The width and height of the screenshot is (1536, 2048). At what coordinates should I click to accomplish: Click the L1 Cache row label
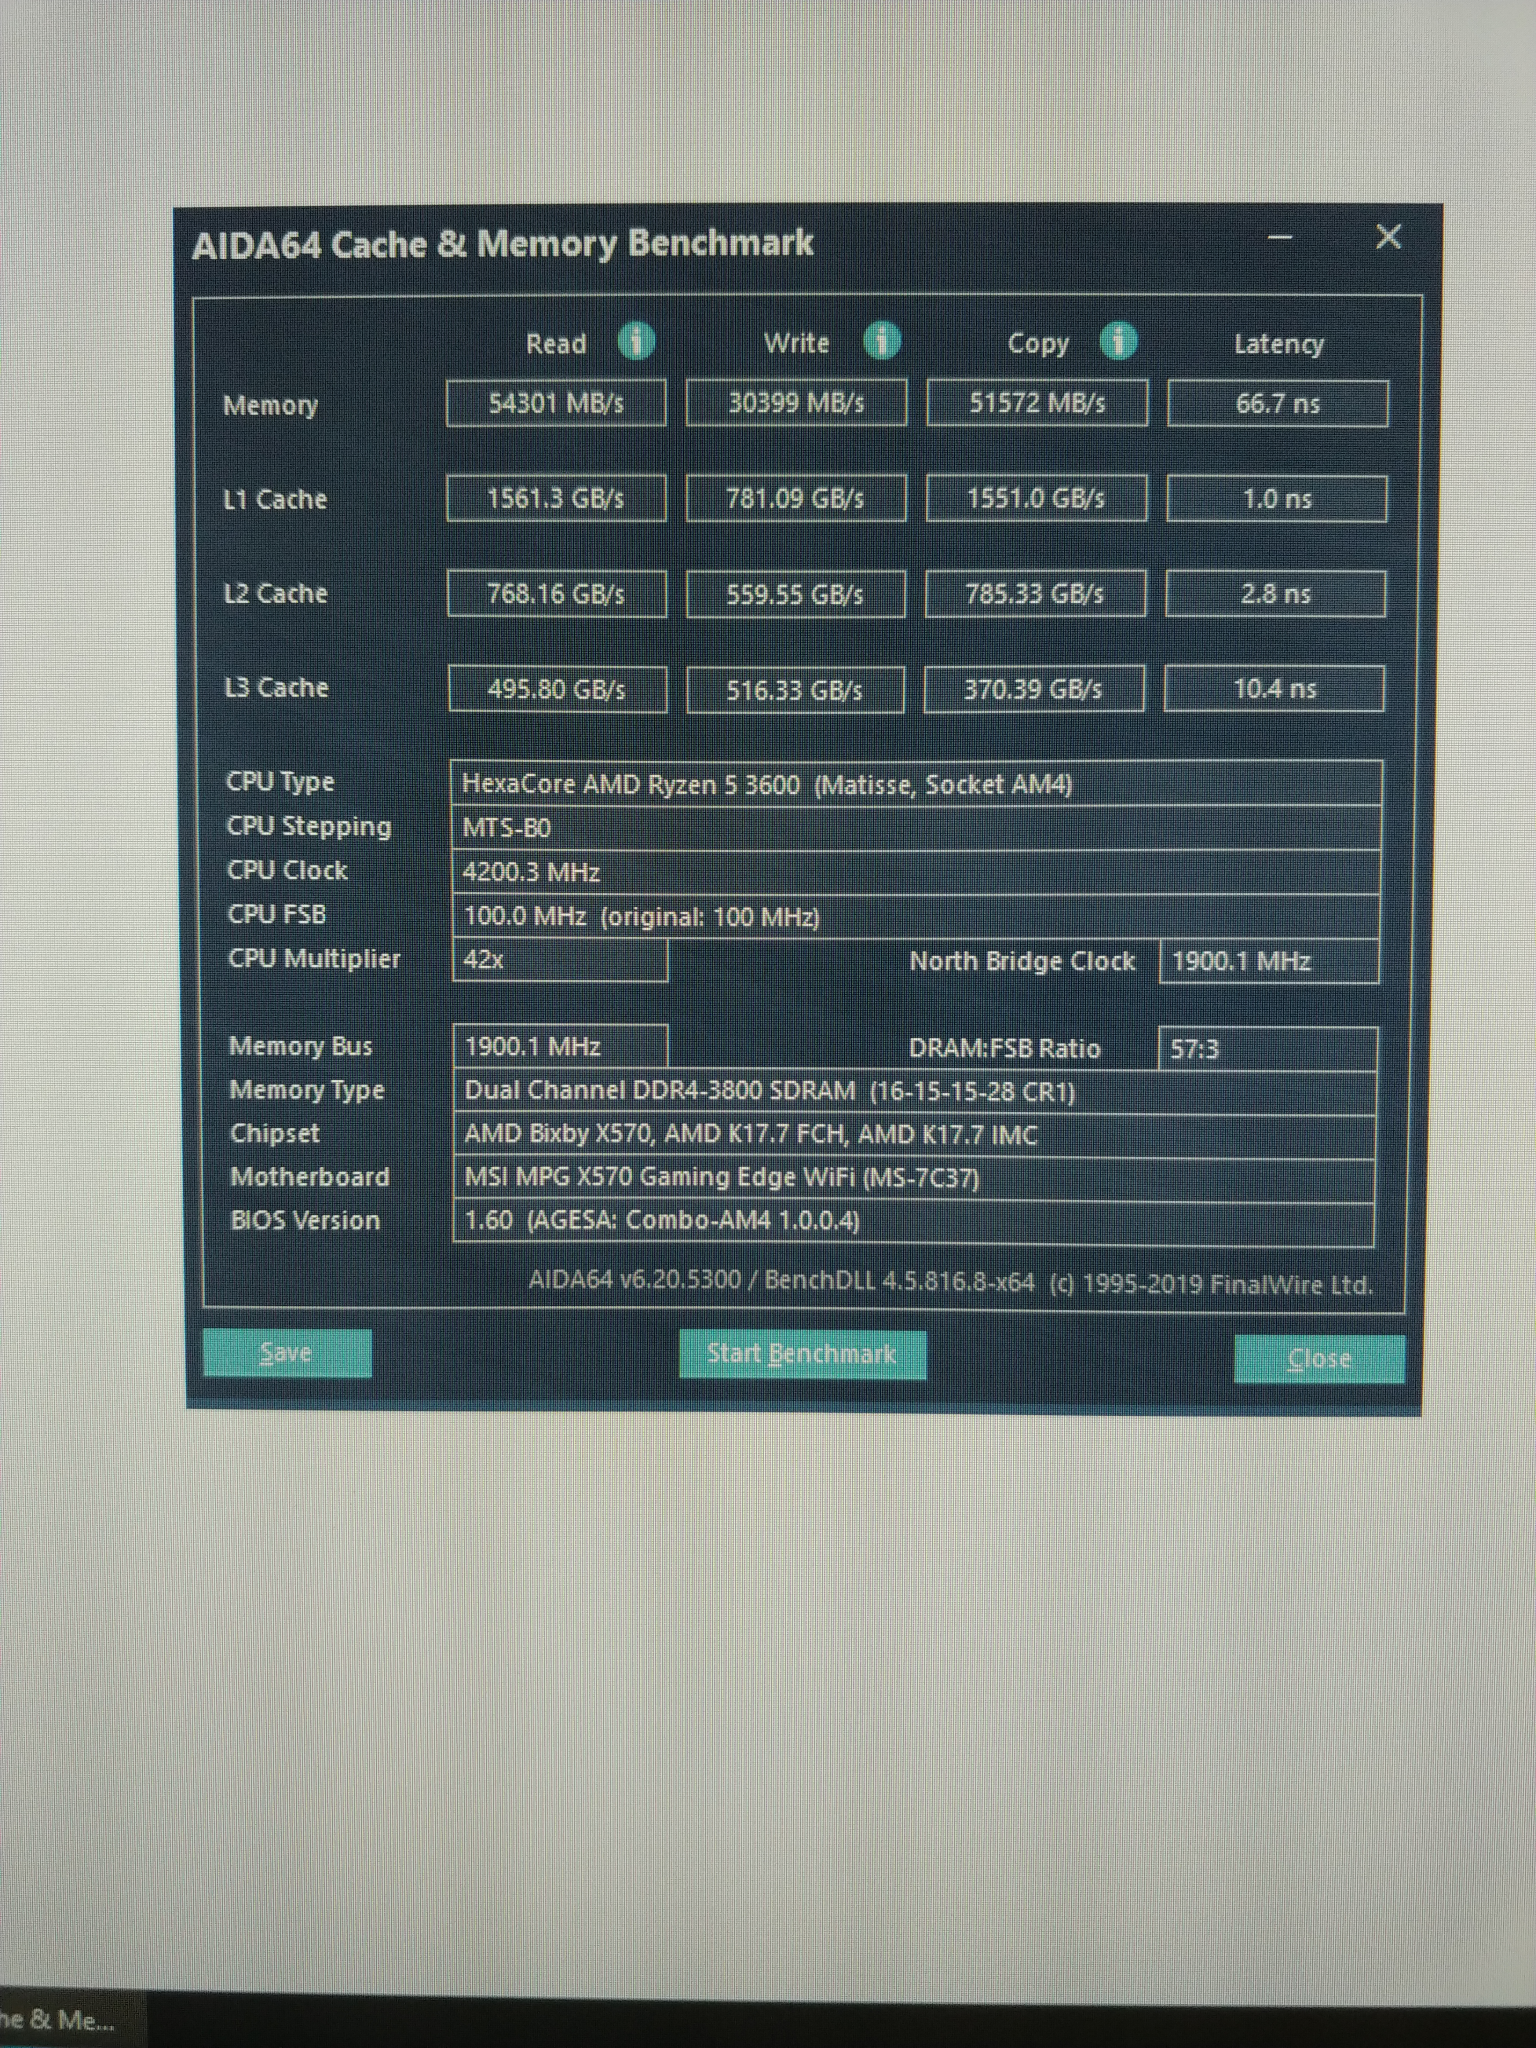tap(275, 499)
